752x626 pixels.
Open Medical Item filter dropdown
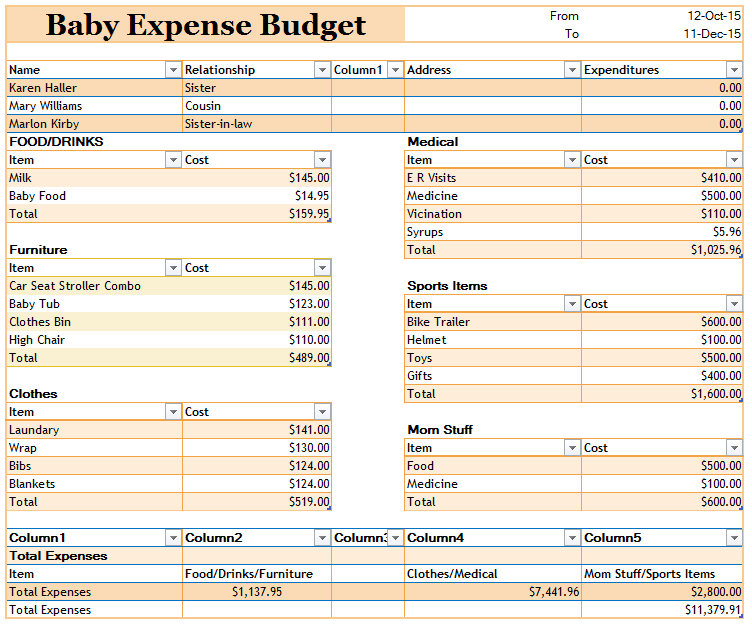[x=572, y=160]
